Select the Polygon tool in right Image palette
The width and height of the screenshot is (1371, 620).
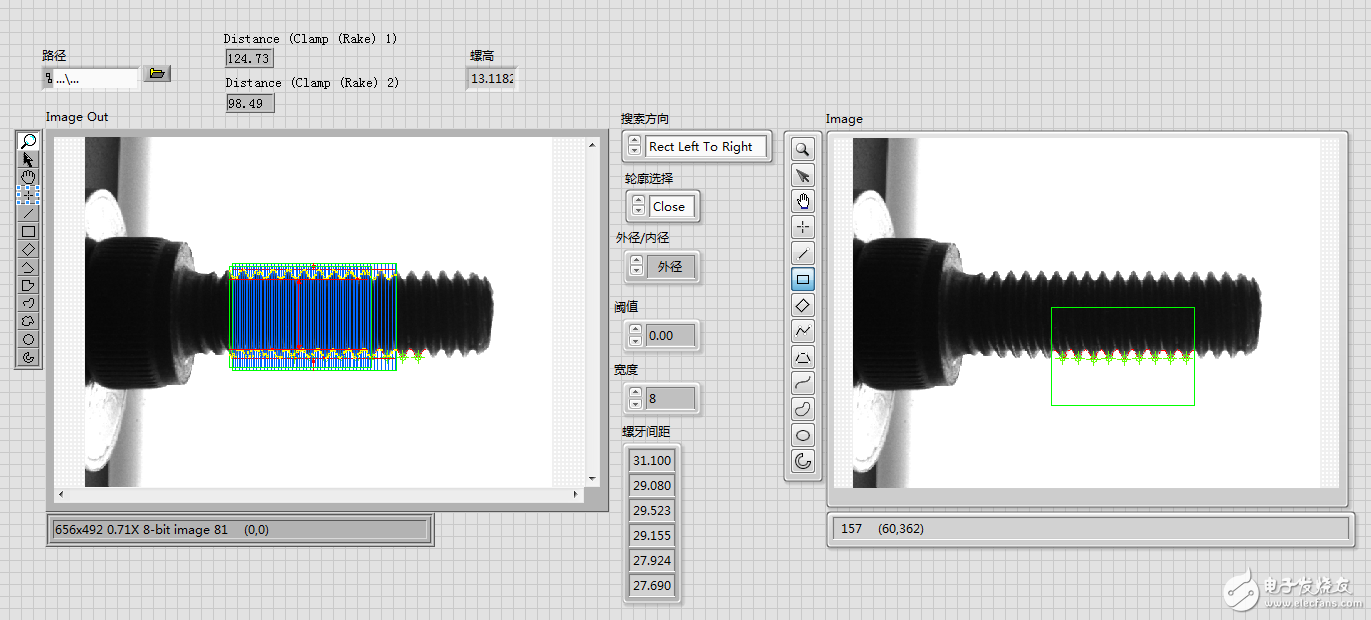point(803,357)
